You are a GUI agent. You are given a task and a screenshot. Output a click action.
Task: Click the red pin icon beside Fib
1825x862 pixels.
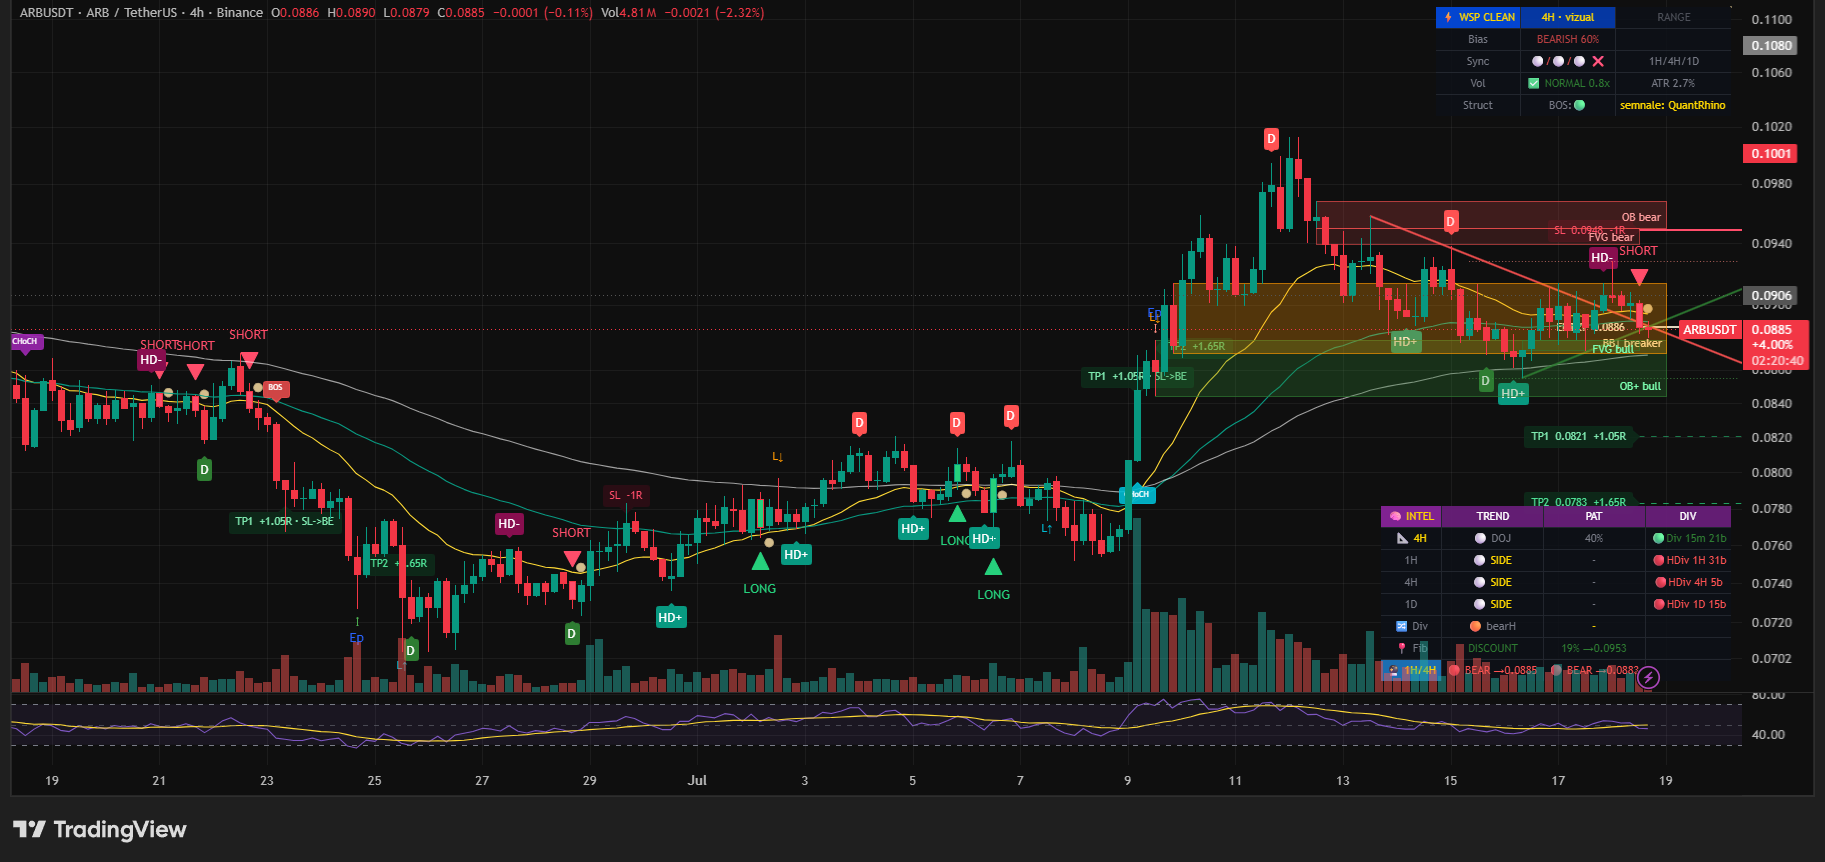pyautogui.click(x=1401, y=649)
